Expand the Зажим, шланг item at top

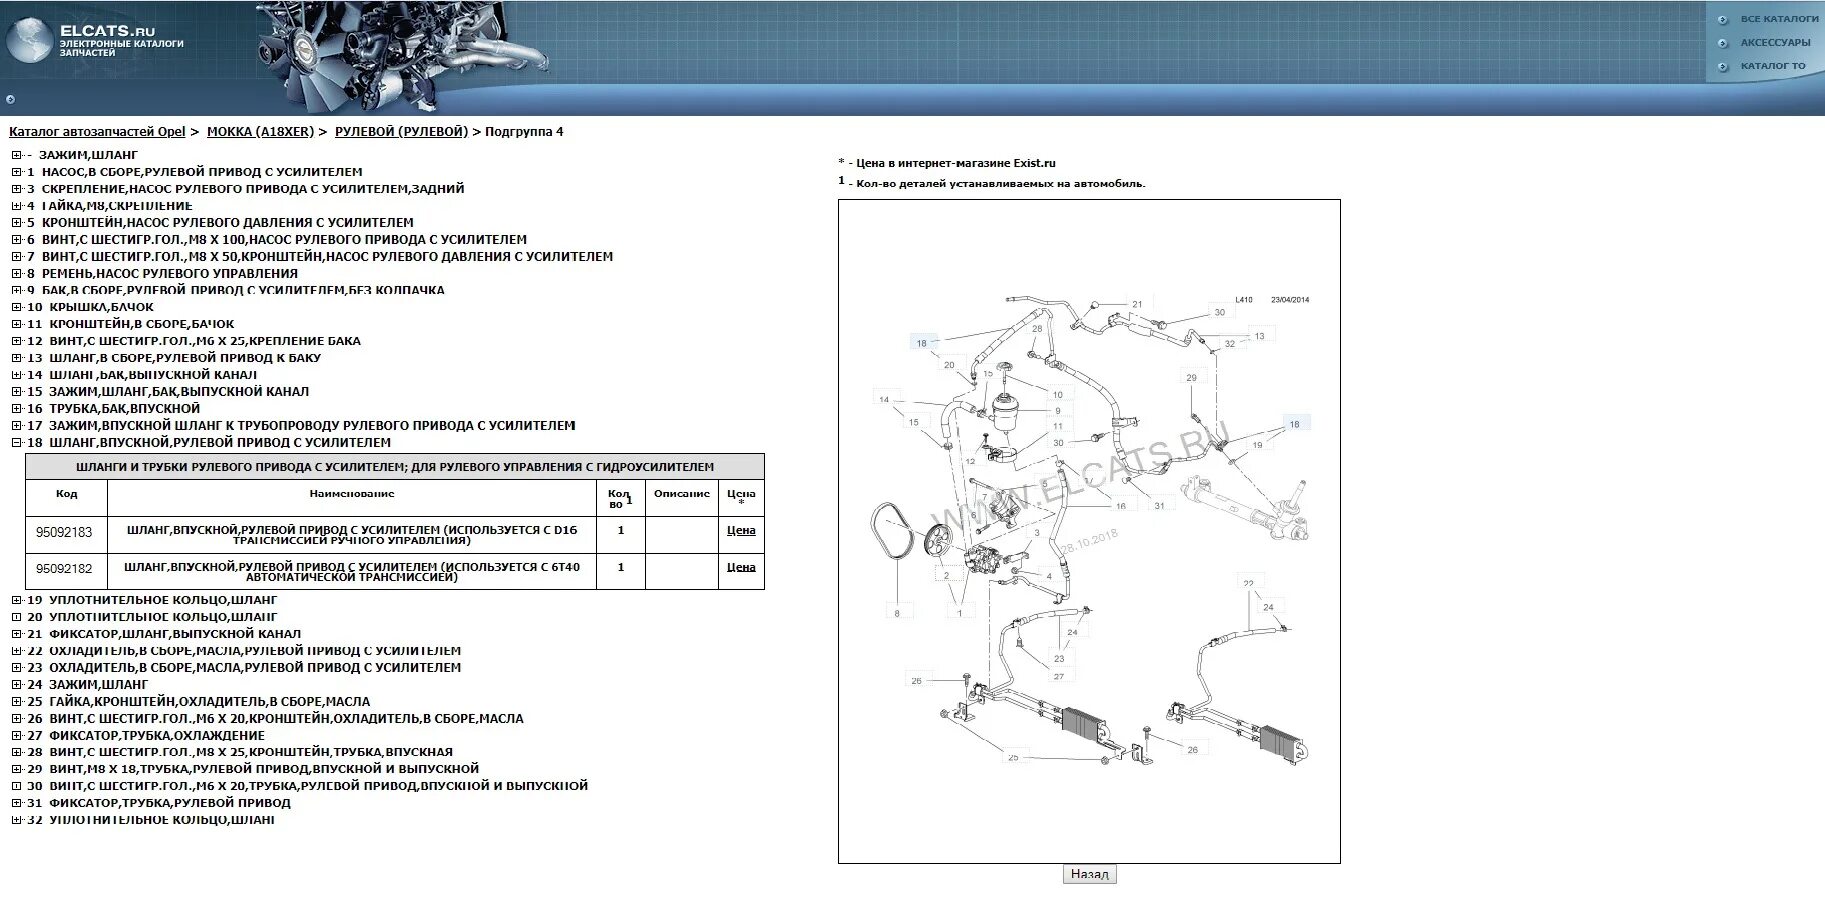coord(16,155)
